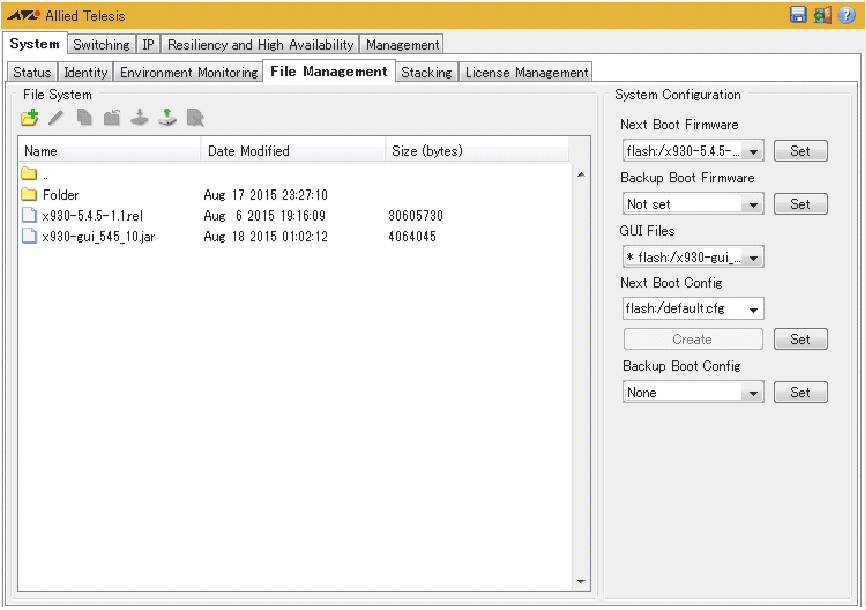Click the save floppy disk icon in header
The image size is (866, 610).
798,15
